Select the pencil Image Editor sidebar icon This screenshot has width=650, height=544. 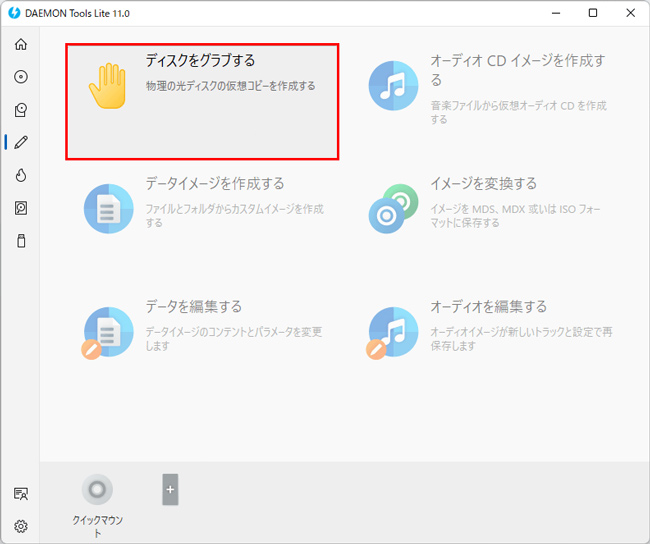(21, 142)
